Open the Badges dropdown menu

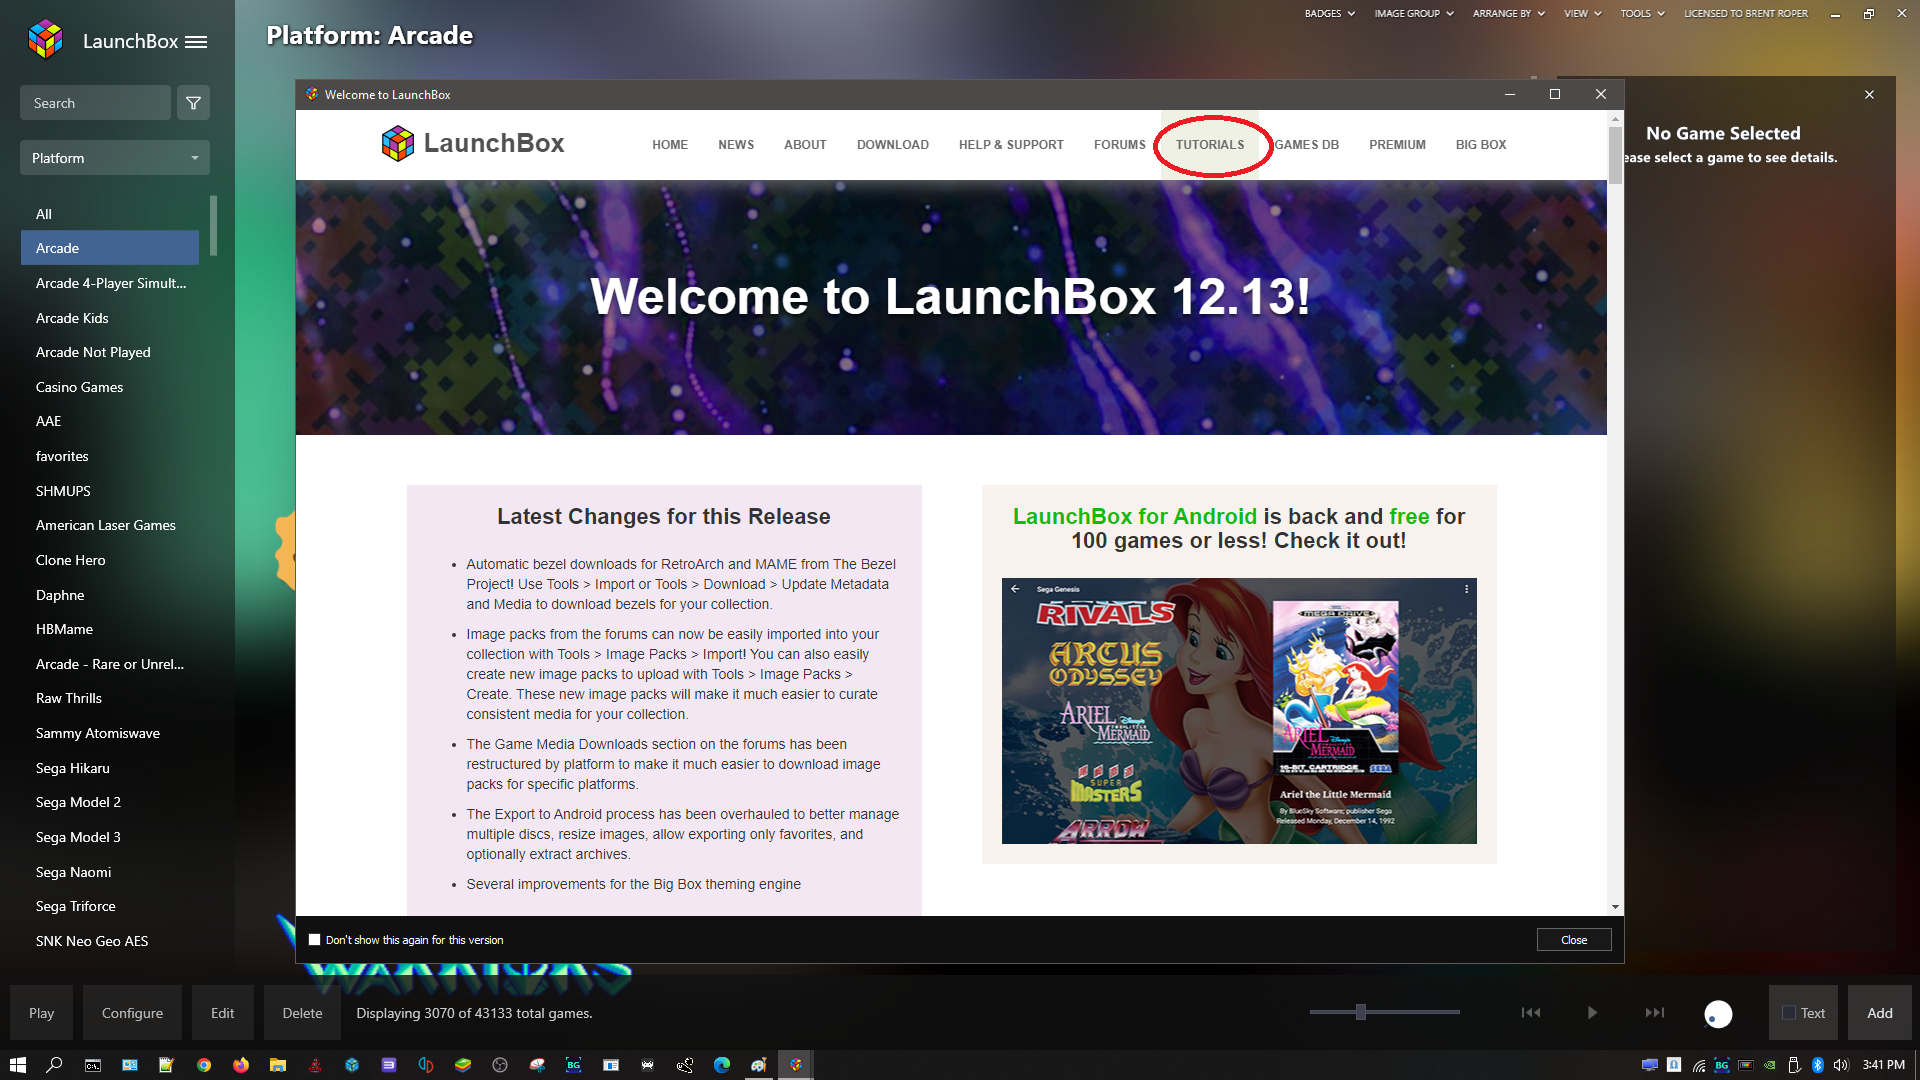tap(1329, 13)
